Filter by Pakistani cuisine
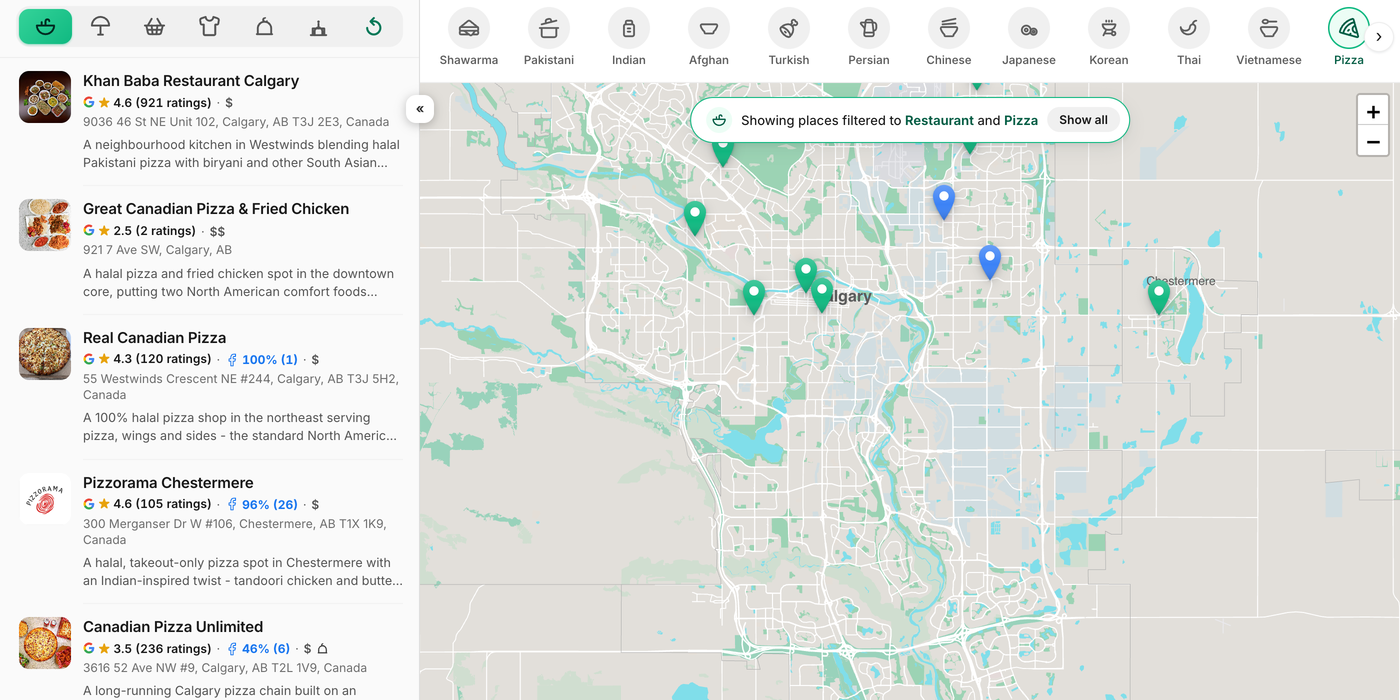1400x700 pixels. (549, 38)
